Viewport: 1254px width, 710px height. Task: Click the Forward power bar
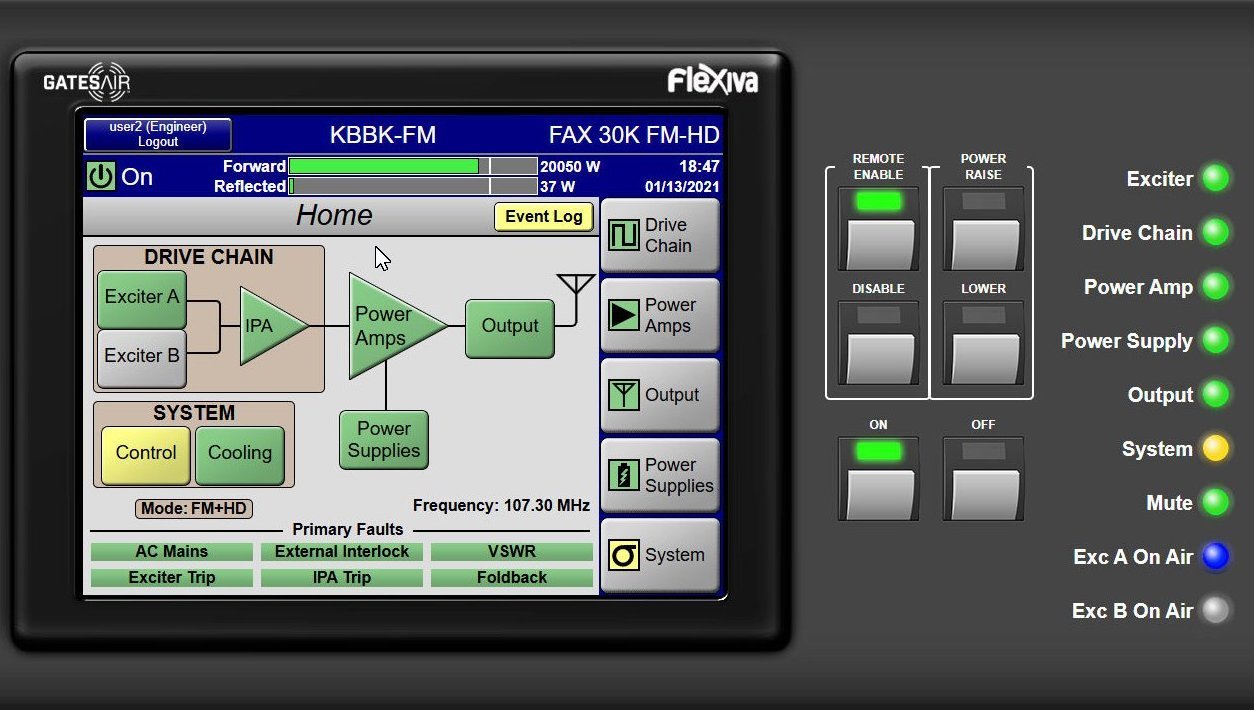click(413, 166)
